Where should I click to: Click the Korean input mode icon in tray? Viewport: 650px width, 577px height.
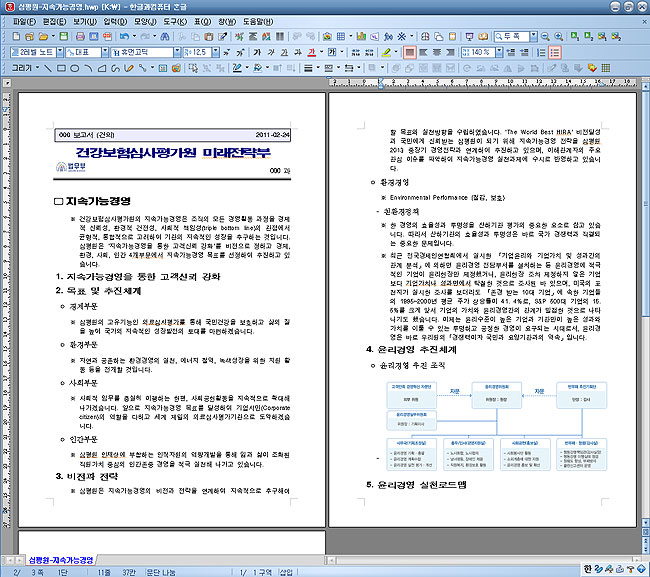(x=588, y=569)
